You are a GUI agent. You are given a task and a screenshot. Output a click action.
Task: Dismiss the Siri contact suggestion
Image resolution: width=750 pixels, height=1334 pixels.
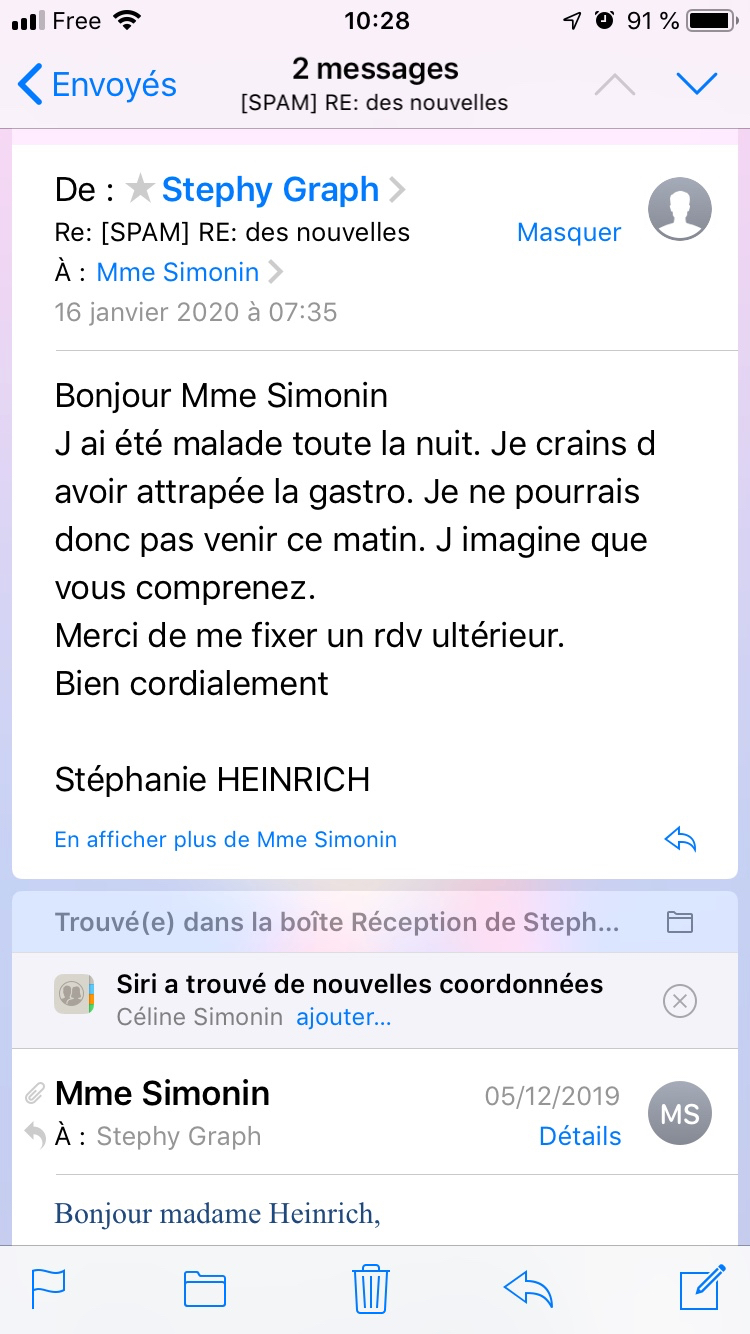point(680,1001)
